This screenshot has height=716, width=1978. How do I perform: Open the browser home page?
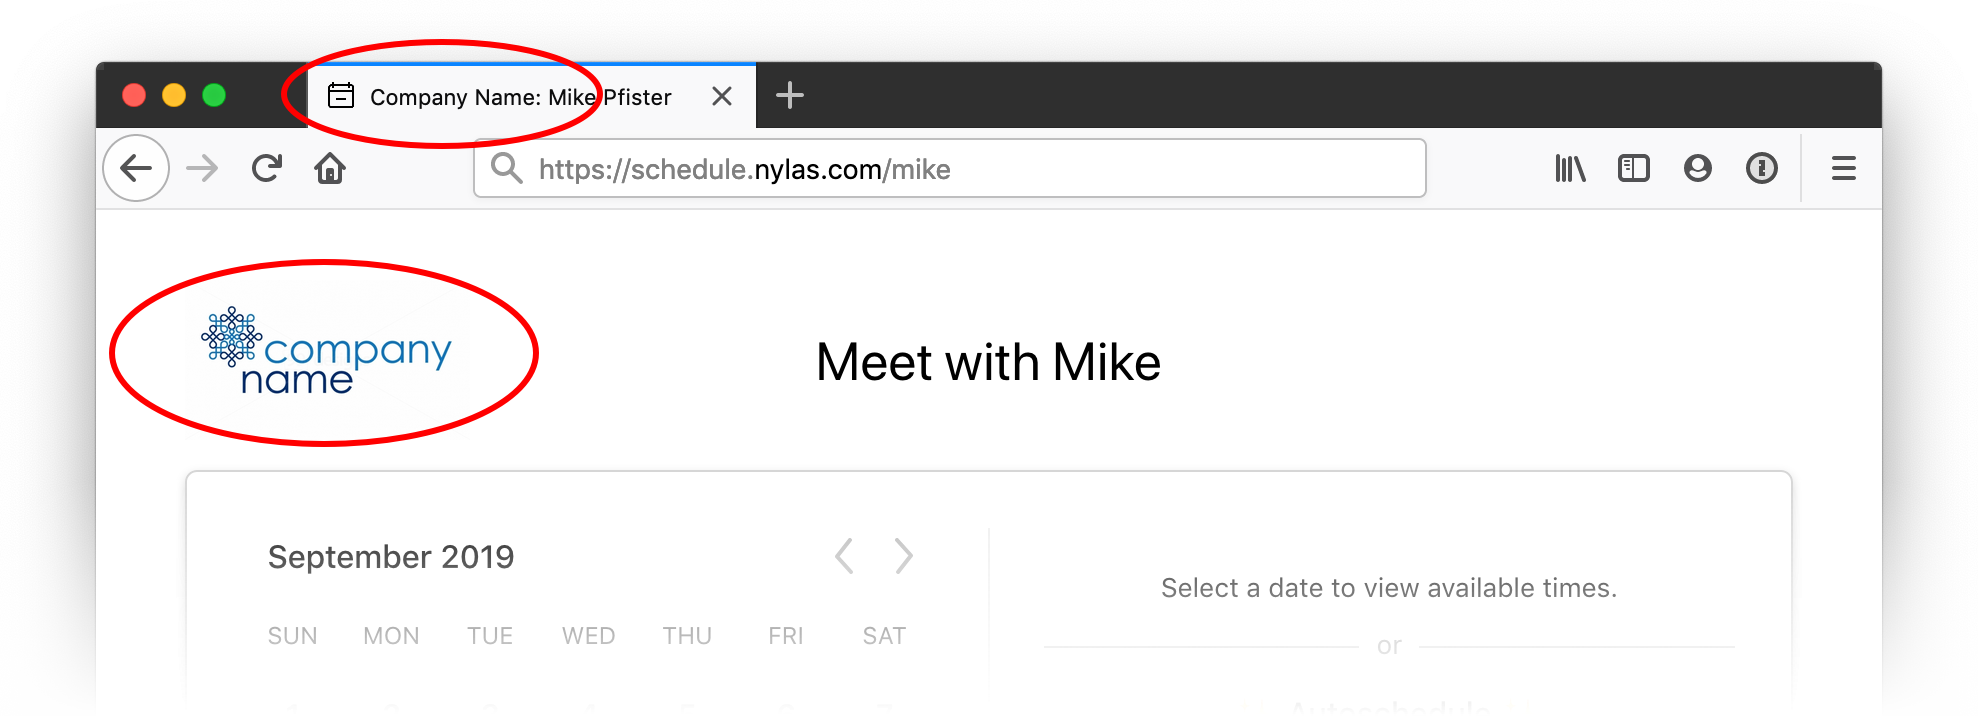[330, 168]
